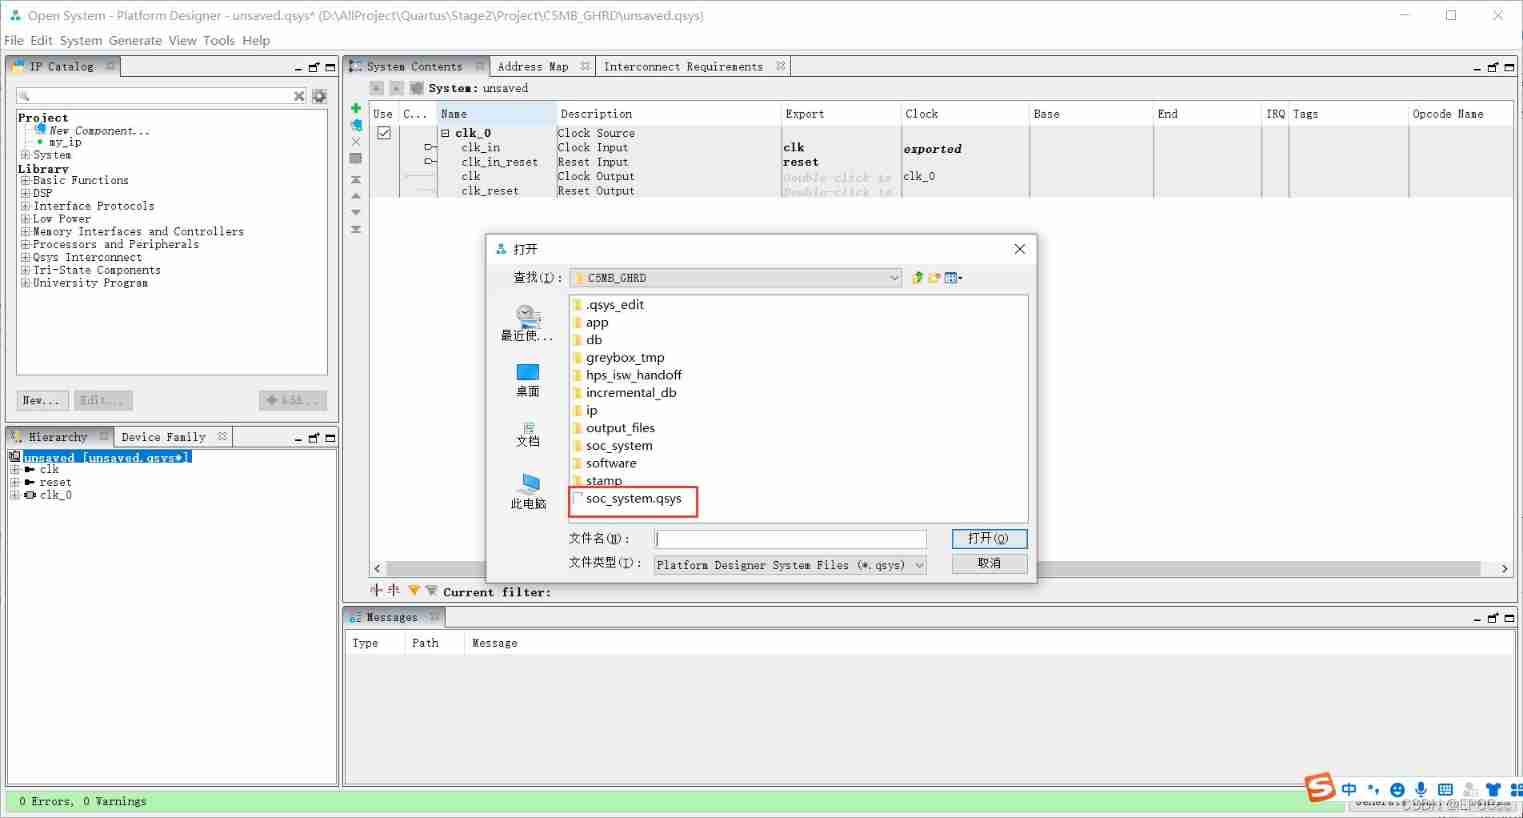
Task: Click Sogou input method S icon
Action: pyautogui.click(x=1320, y=788)
